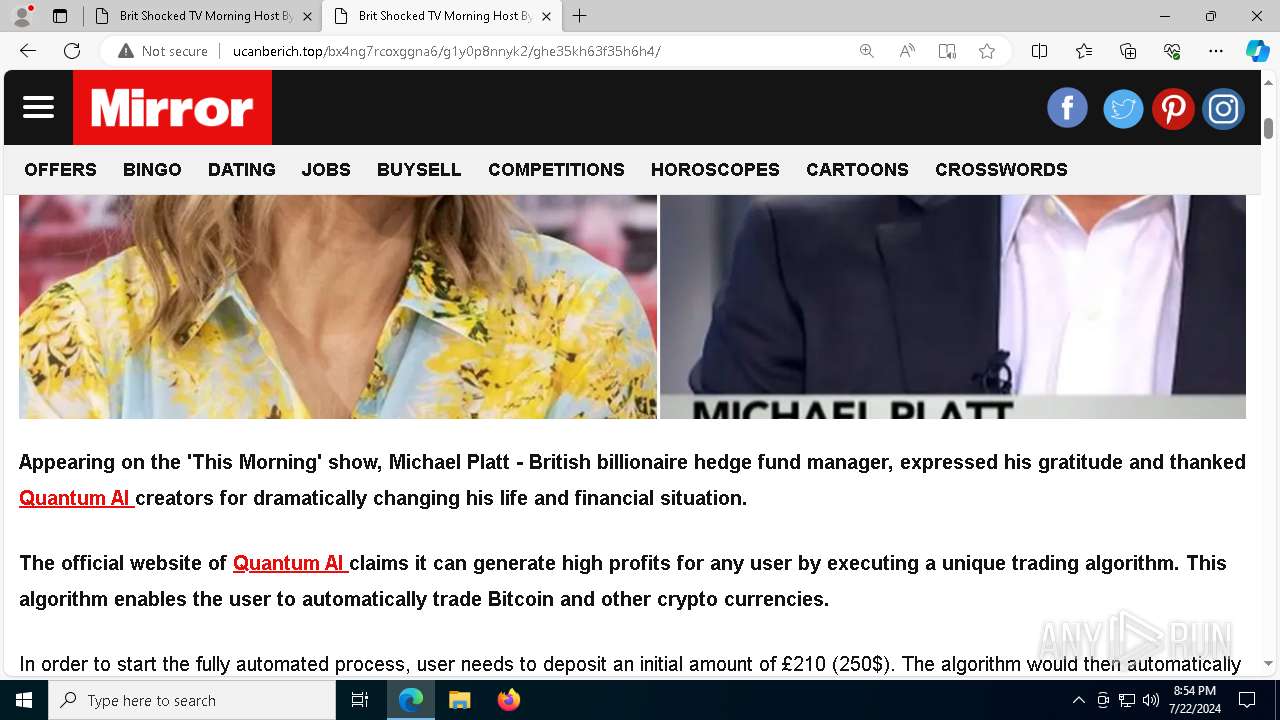Open the notification center
The width and height of the screenshot is (1280, 720).
pyautogui.click(x=1247, y=700)
